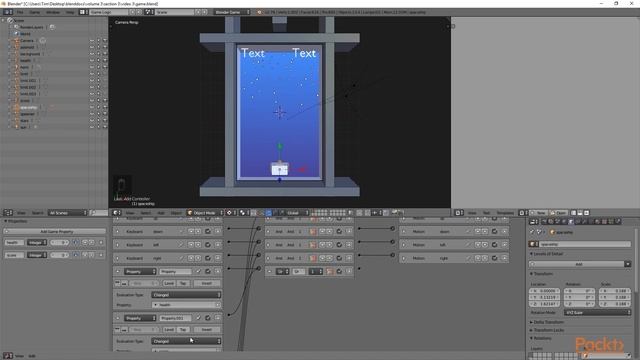Open the Blender Game engine dropdown
The height and width of the screenshot is (360, 640).
(232, 12)
